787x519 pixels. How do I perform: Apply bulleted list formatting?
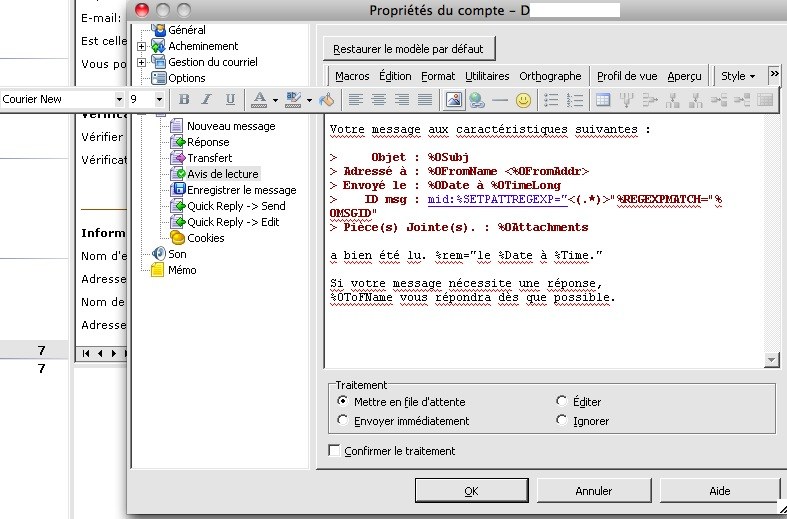(x=551, y=99)
